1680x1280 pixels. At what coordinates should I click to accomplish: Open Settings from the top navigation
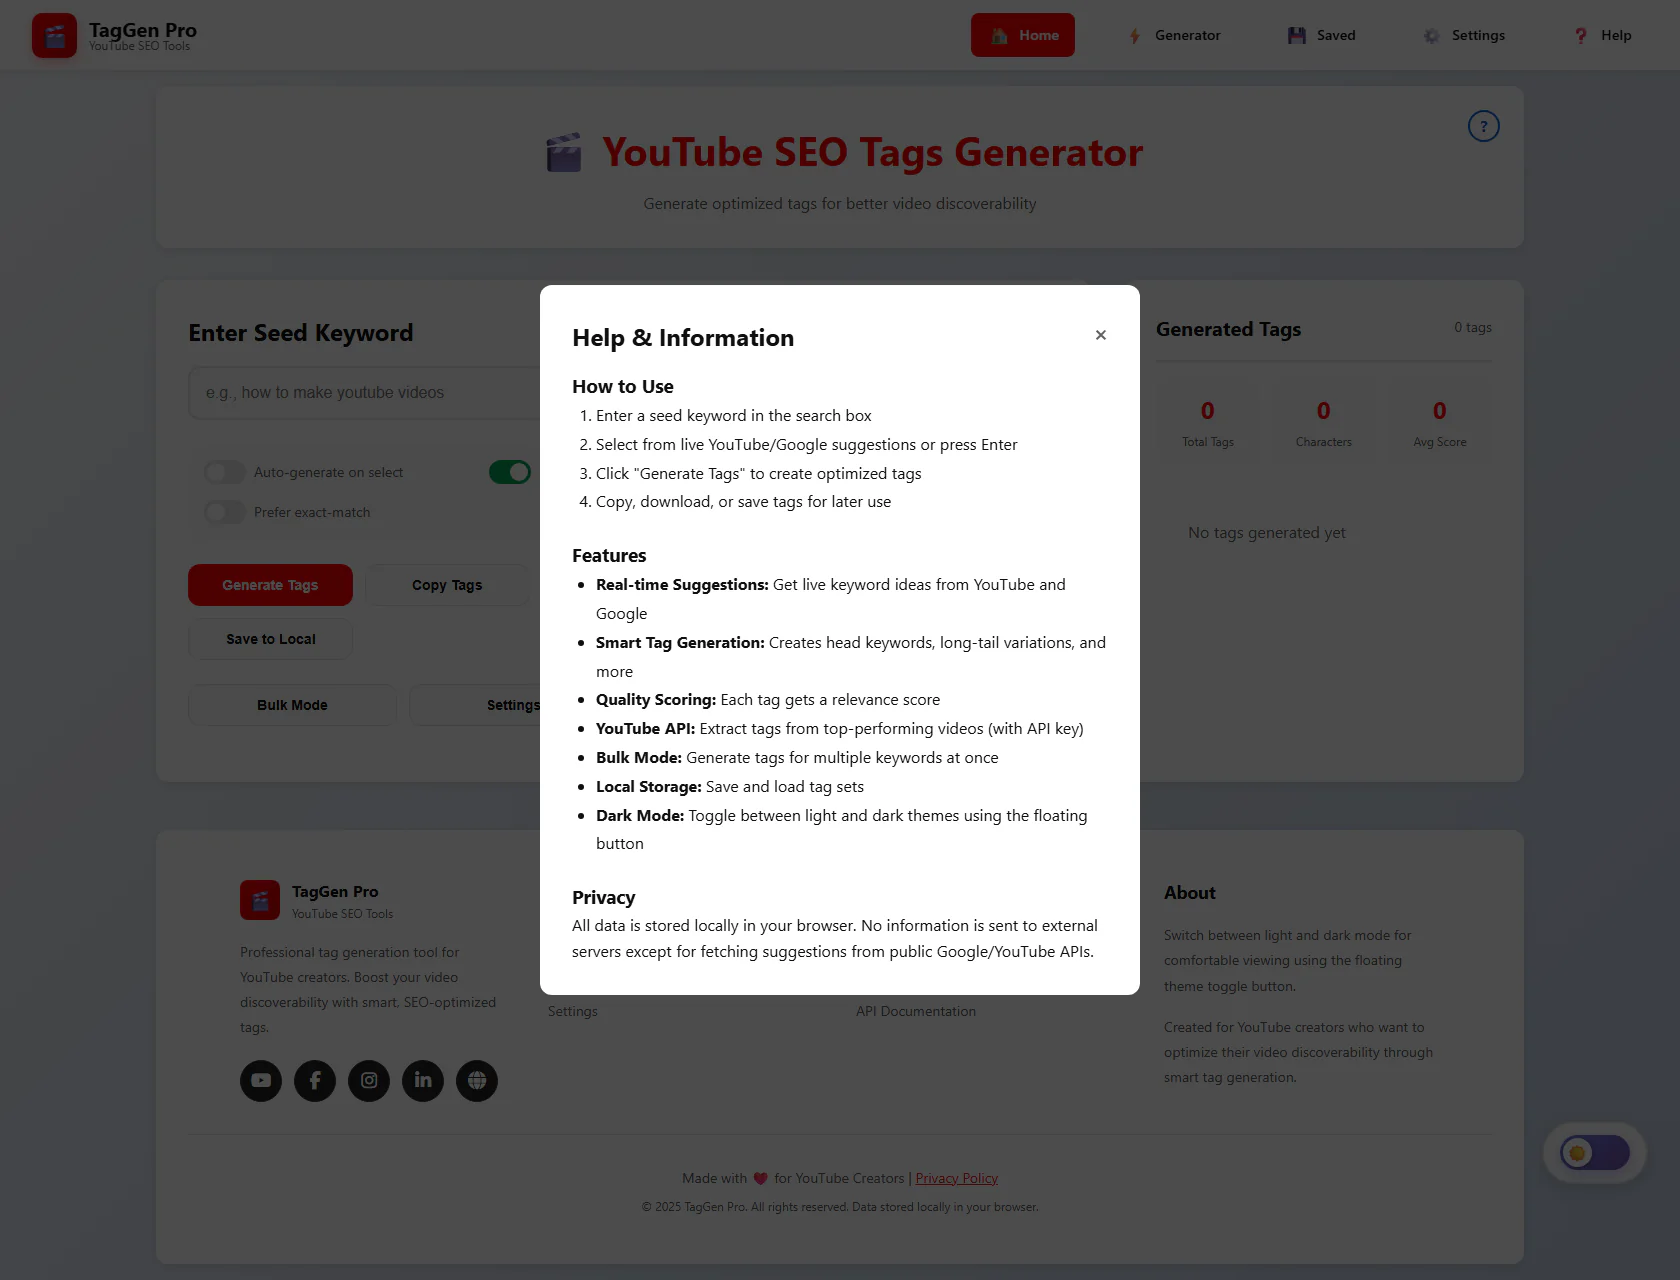pos(1464,35)
